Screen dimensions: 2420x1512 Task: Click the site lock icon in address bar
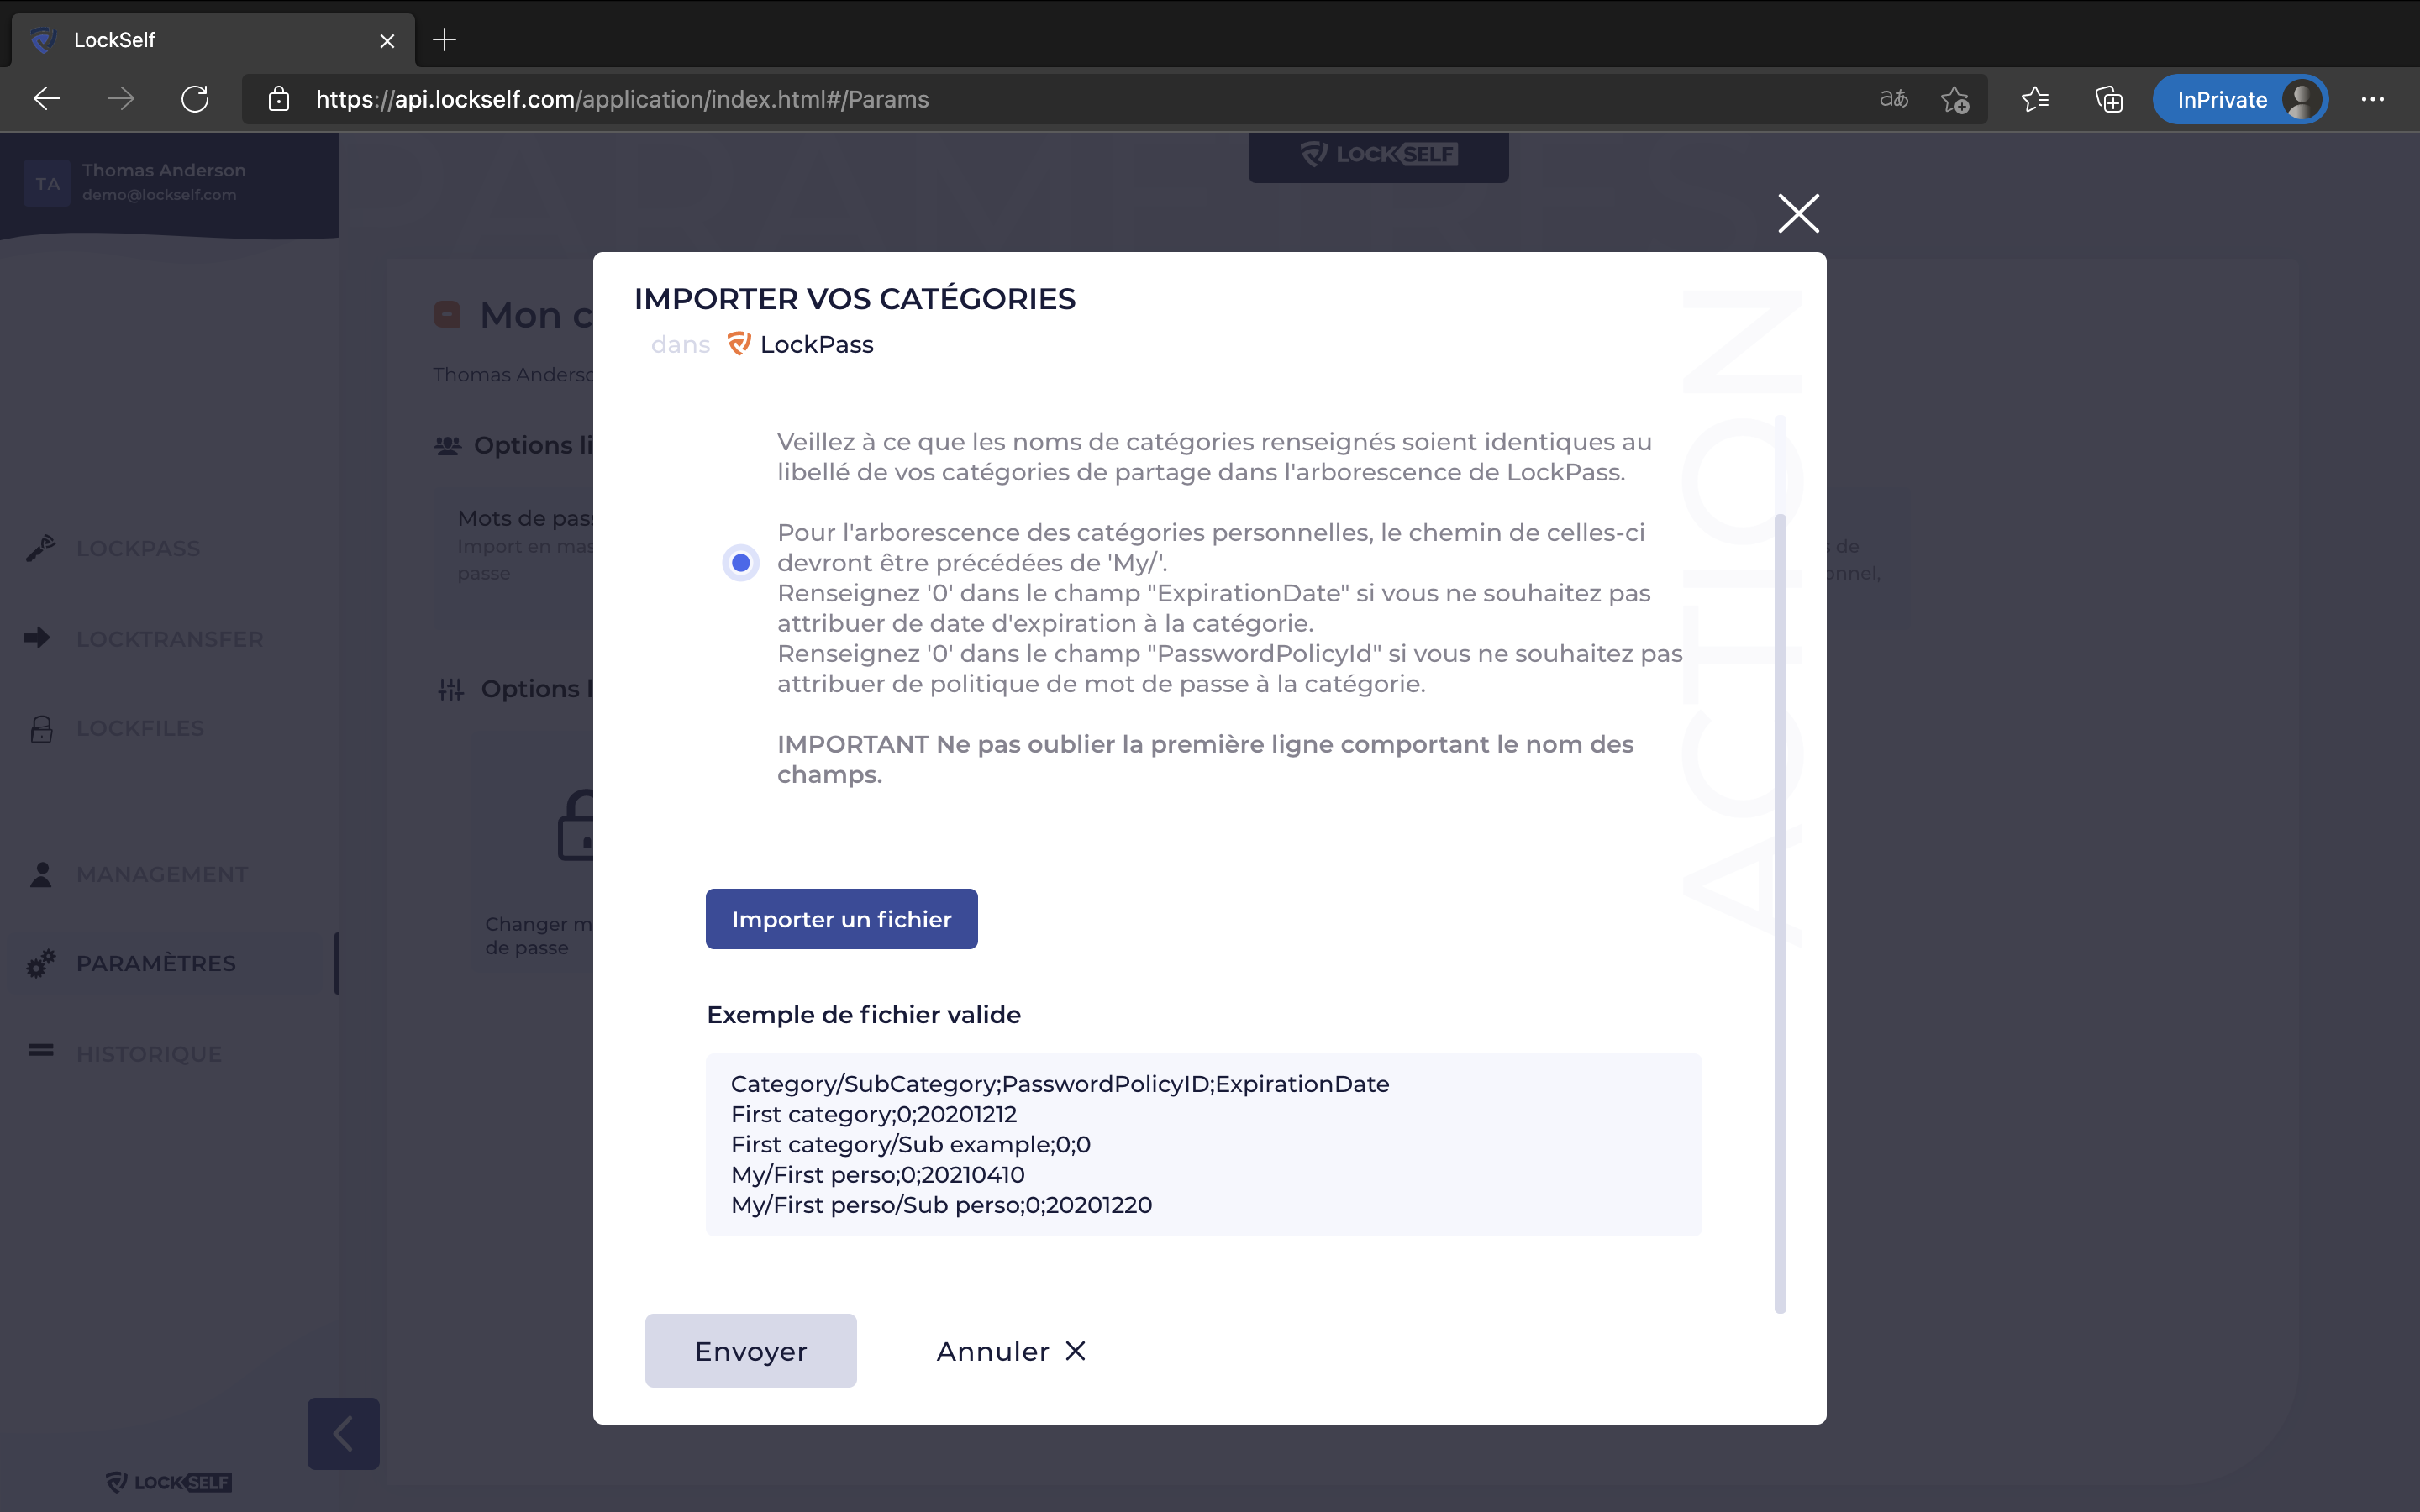[279, 99]
